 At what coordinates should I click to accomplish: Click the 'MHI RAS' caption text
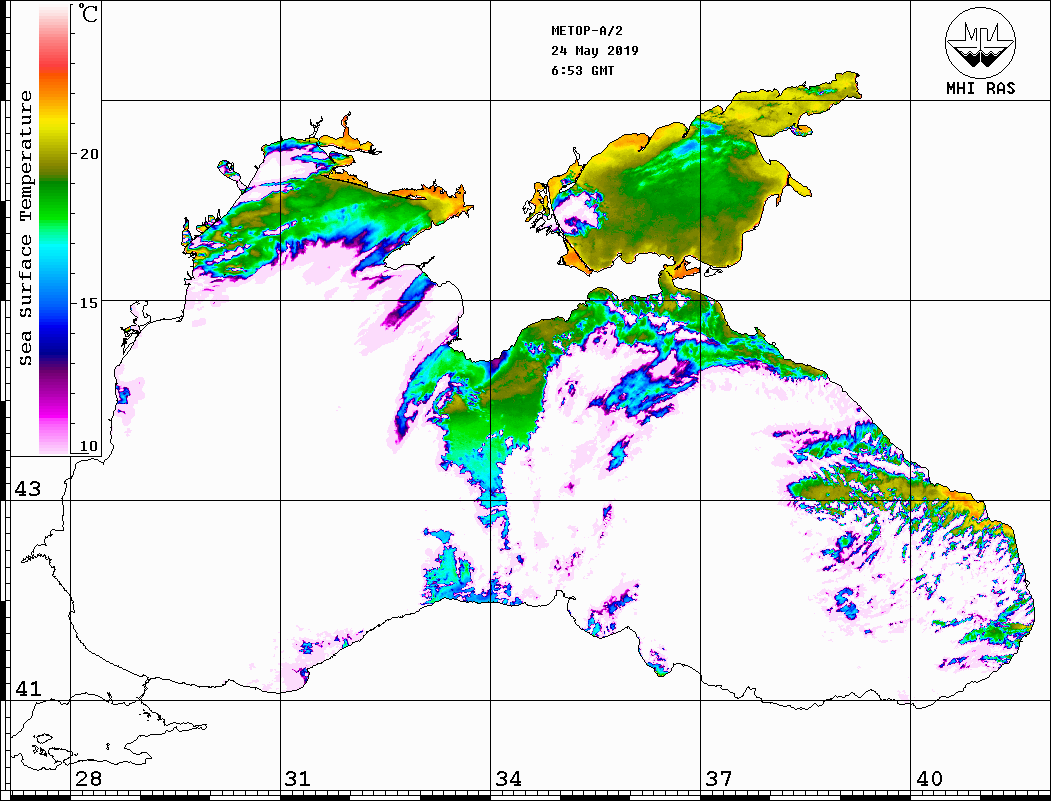pyautogui.click(x=981, y=88)
